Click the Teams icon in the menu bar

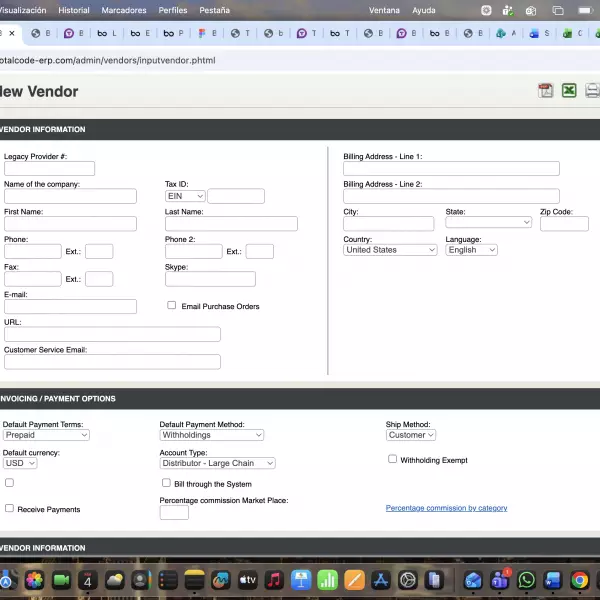click(508, 10)
